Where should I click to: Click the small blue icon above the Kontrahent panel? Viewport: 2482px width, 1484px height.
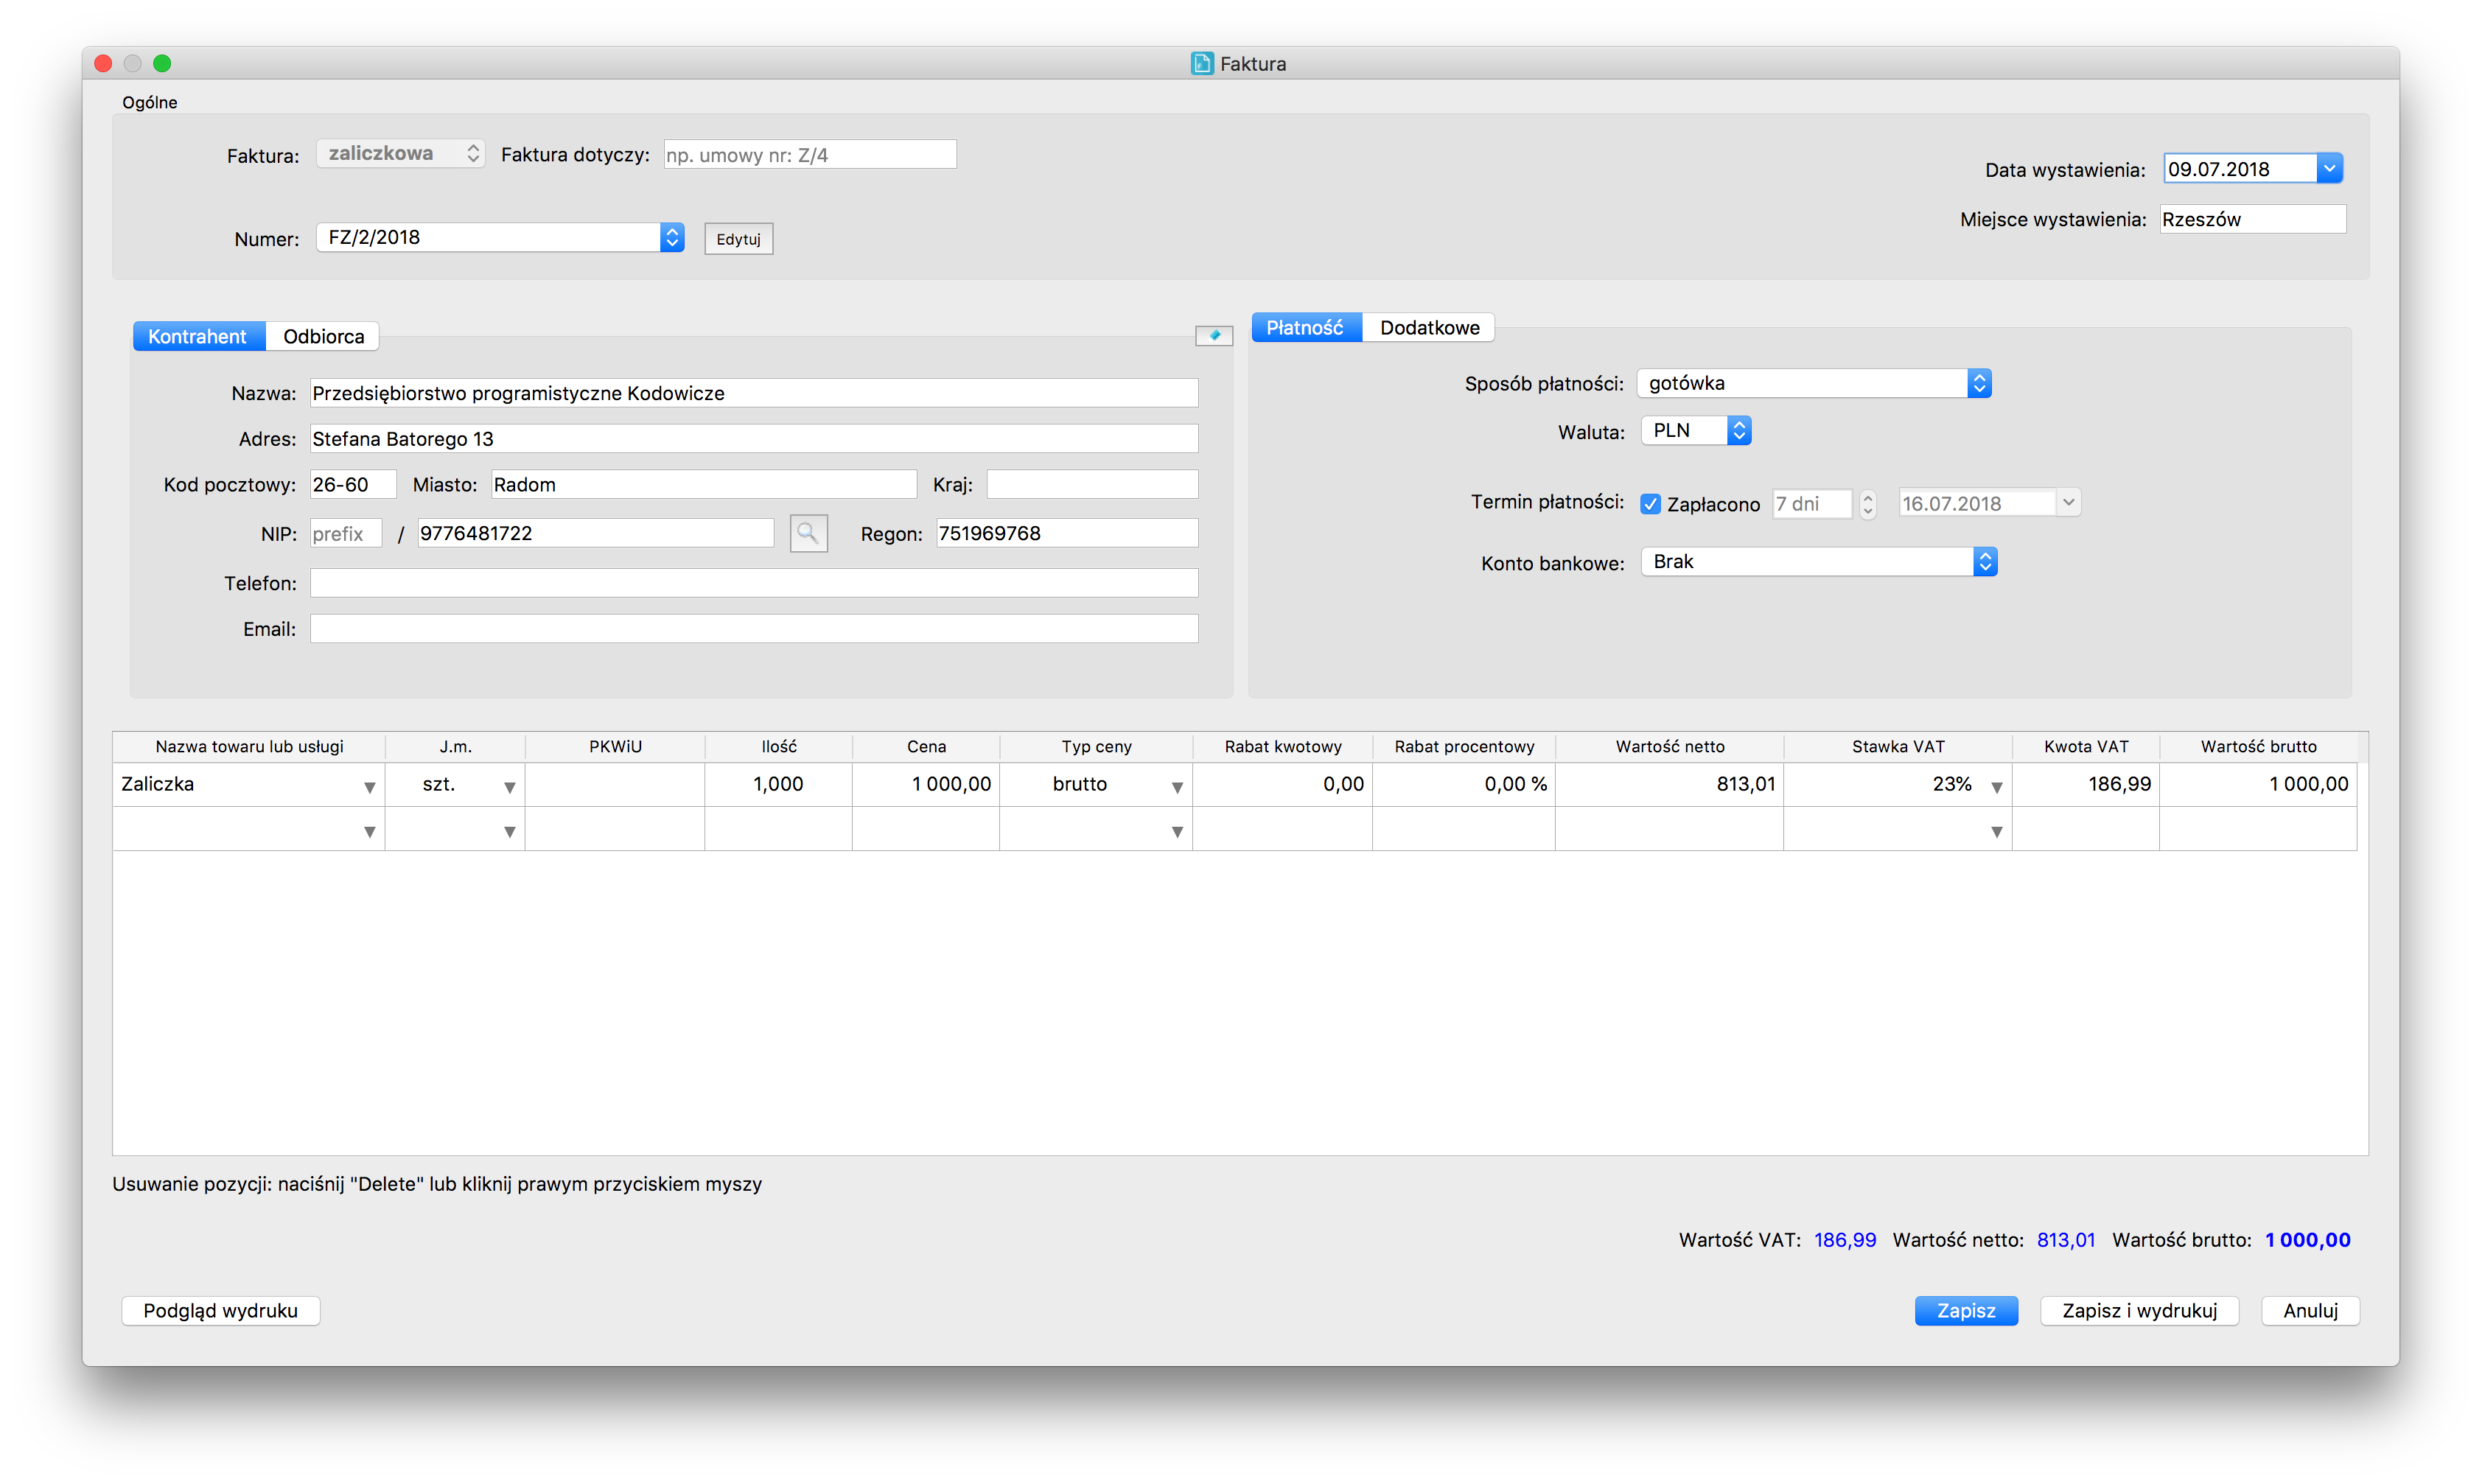pyautogui.click(x=1214, y=335)
